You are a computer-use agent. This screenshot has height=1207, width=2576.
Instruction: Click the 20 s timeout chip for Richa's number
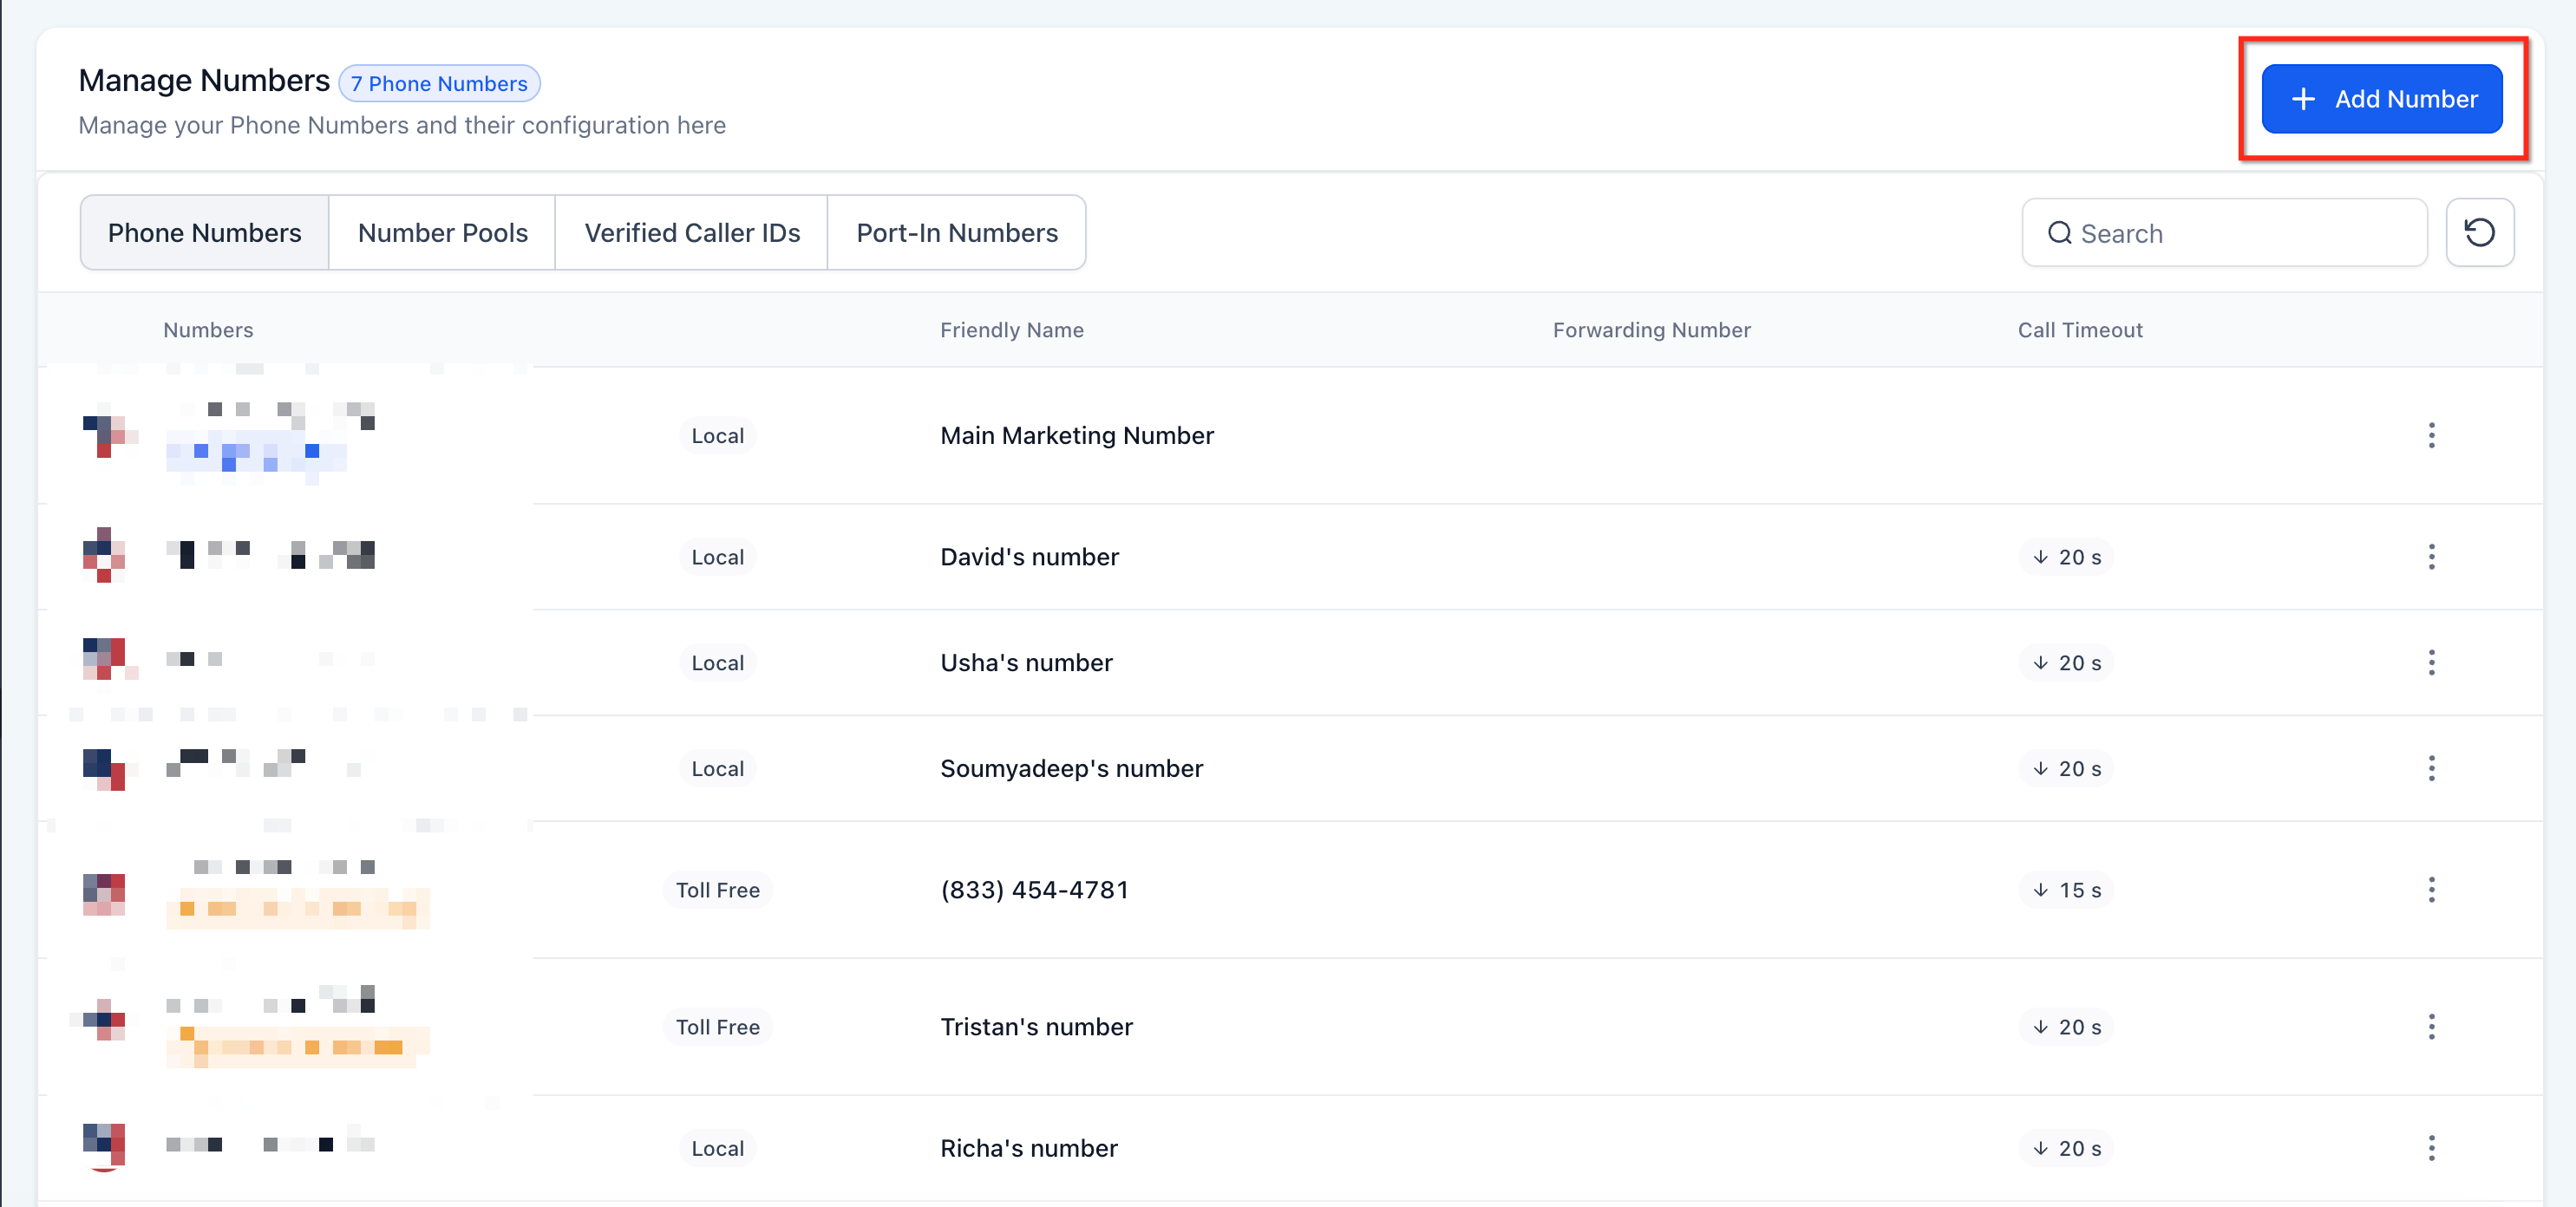click(2065, 1148)
